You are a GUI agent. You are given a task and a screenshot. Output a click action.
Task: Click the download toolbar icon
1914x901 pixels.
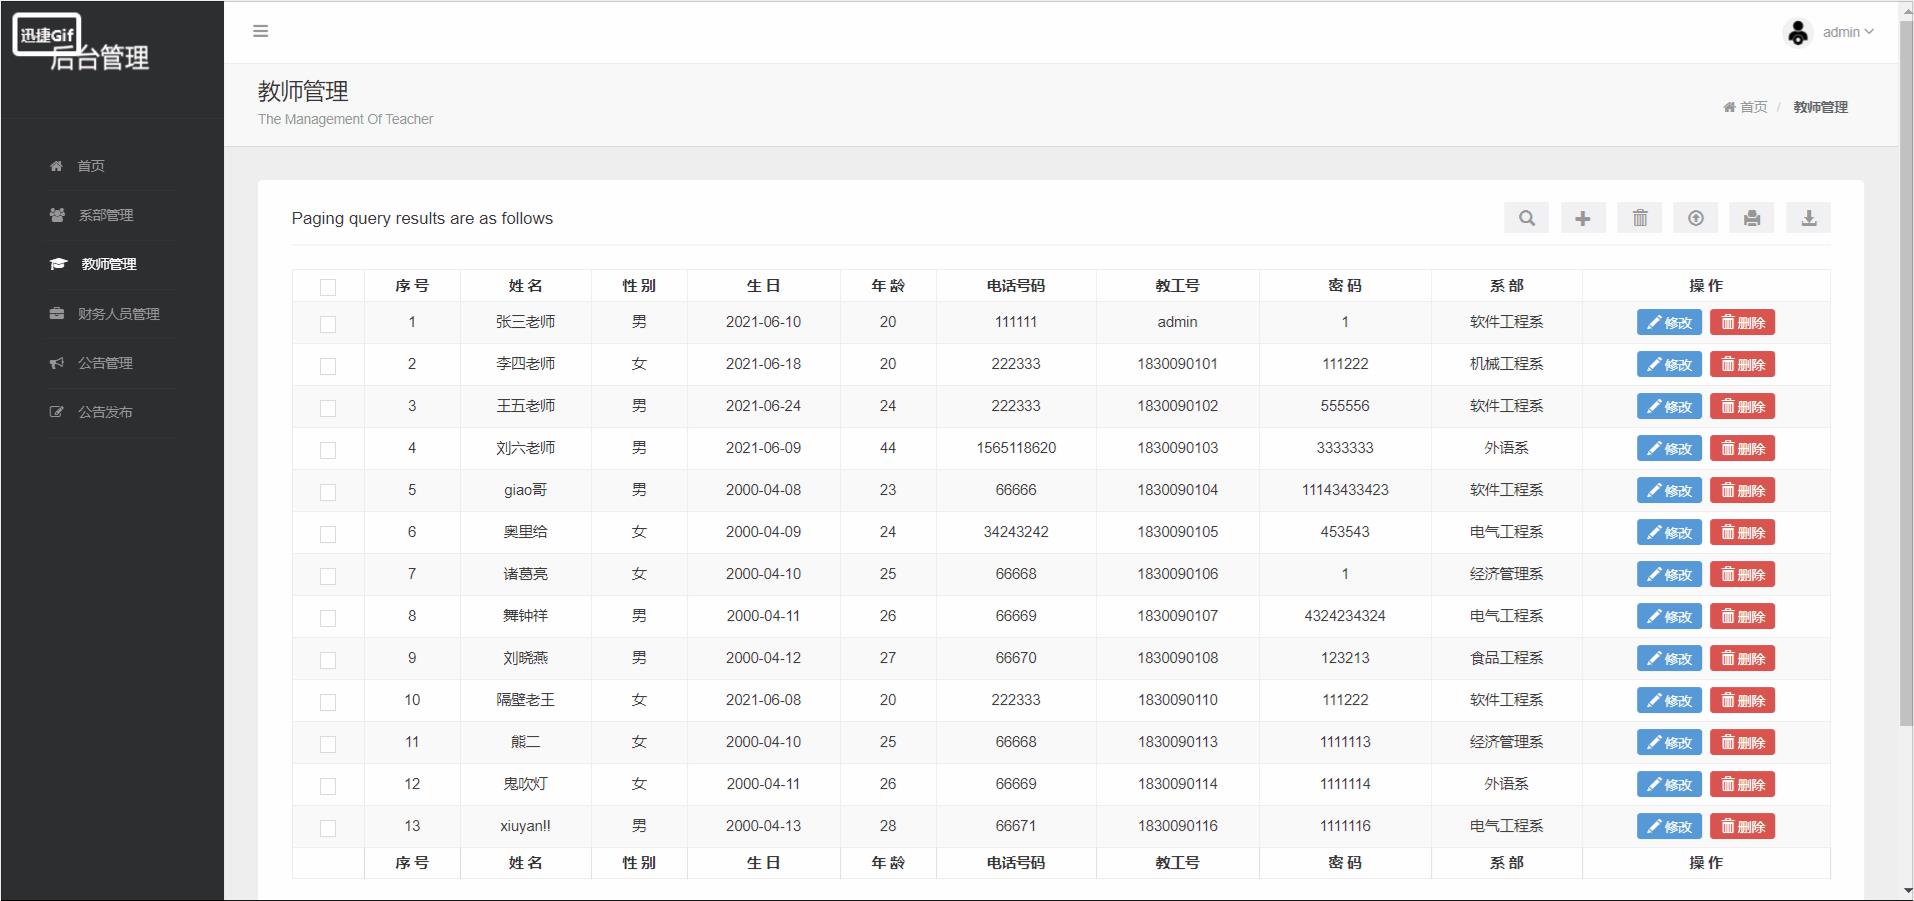point(1809,218)
